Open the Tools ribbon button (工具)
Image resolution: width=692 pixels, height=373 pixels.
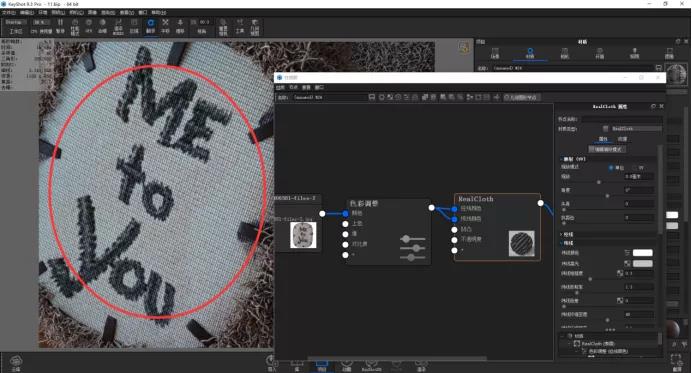coord(240,26)
